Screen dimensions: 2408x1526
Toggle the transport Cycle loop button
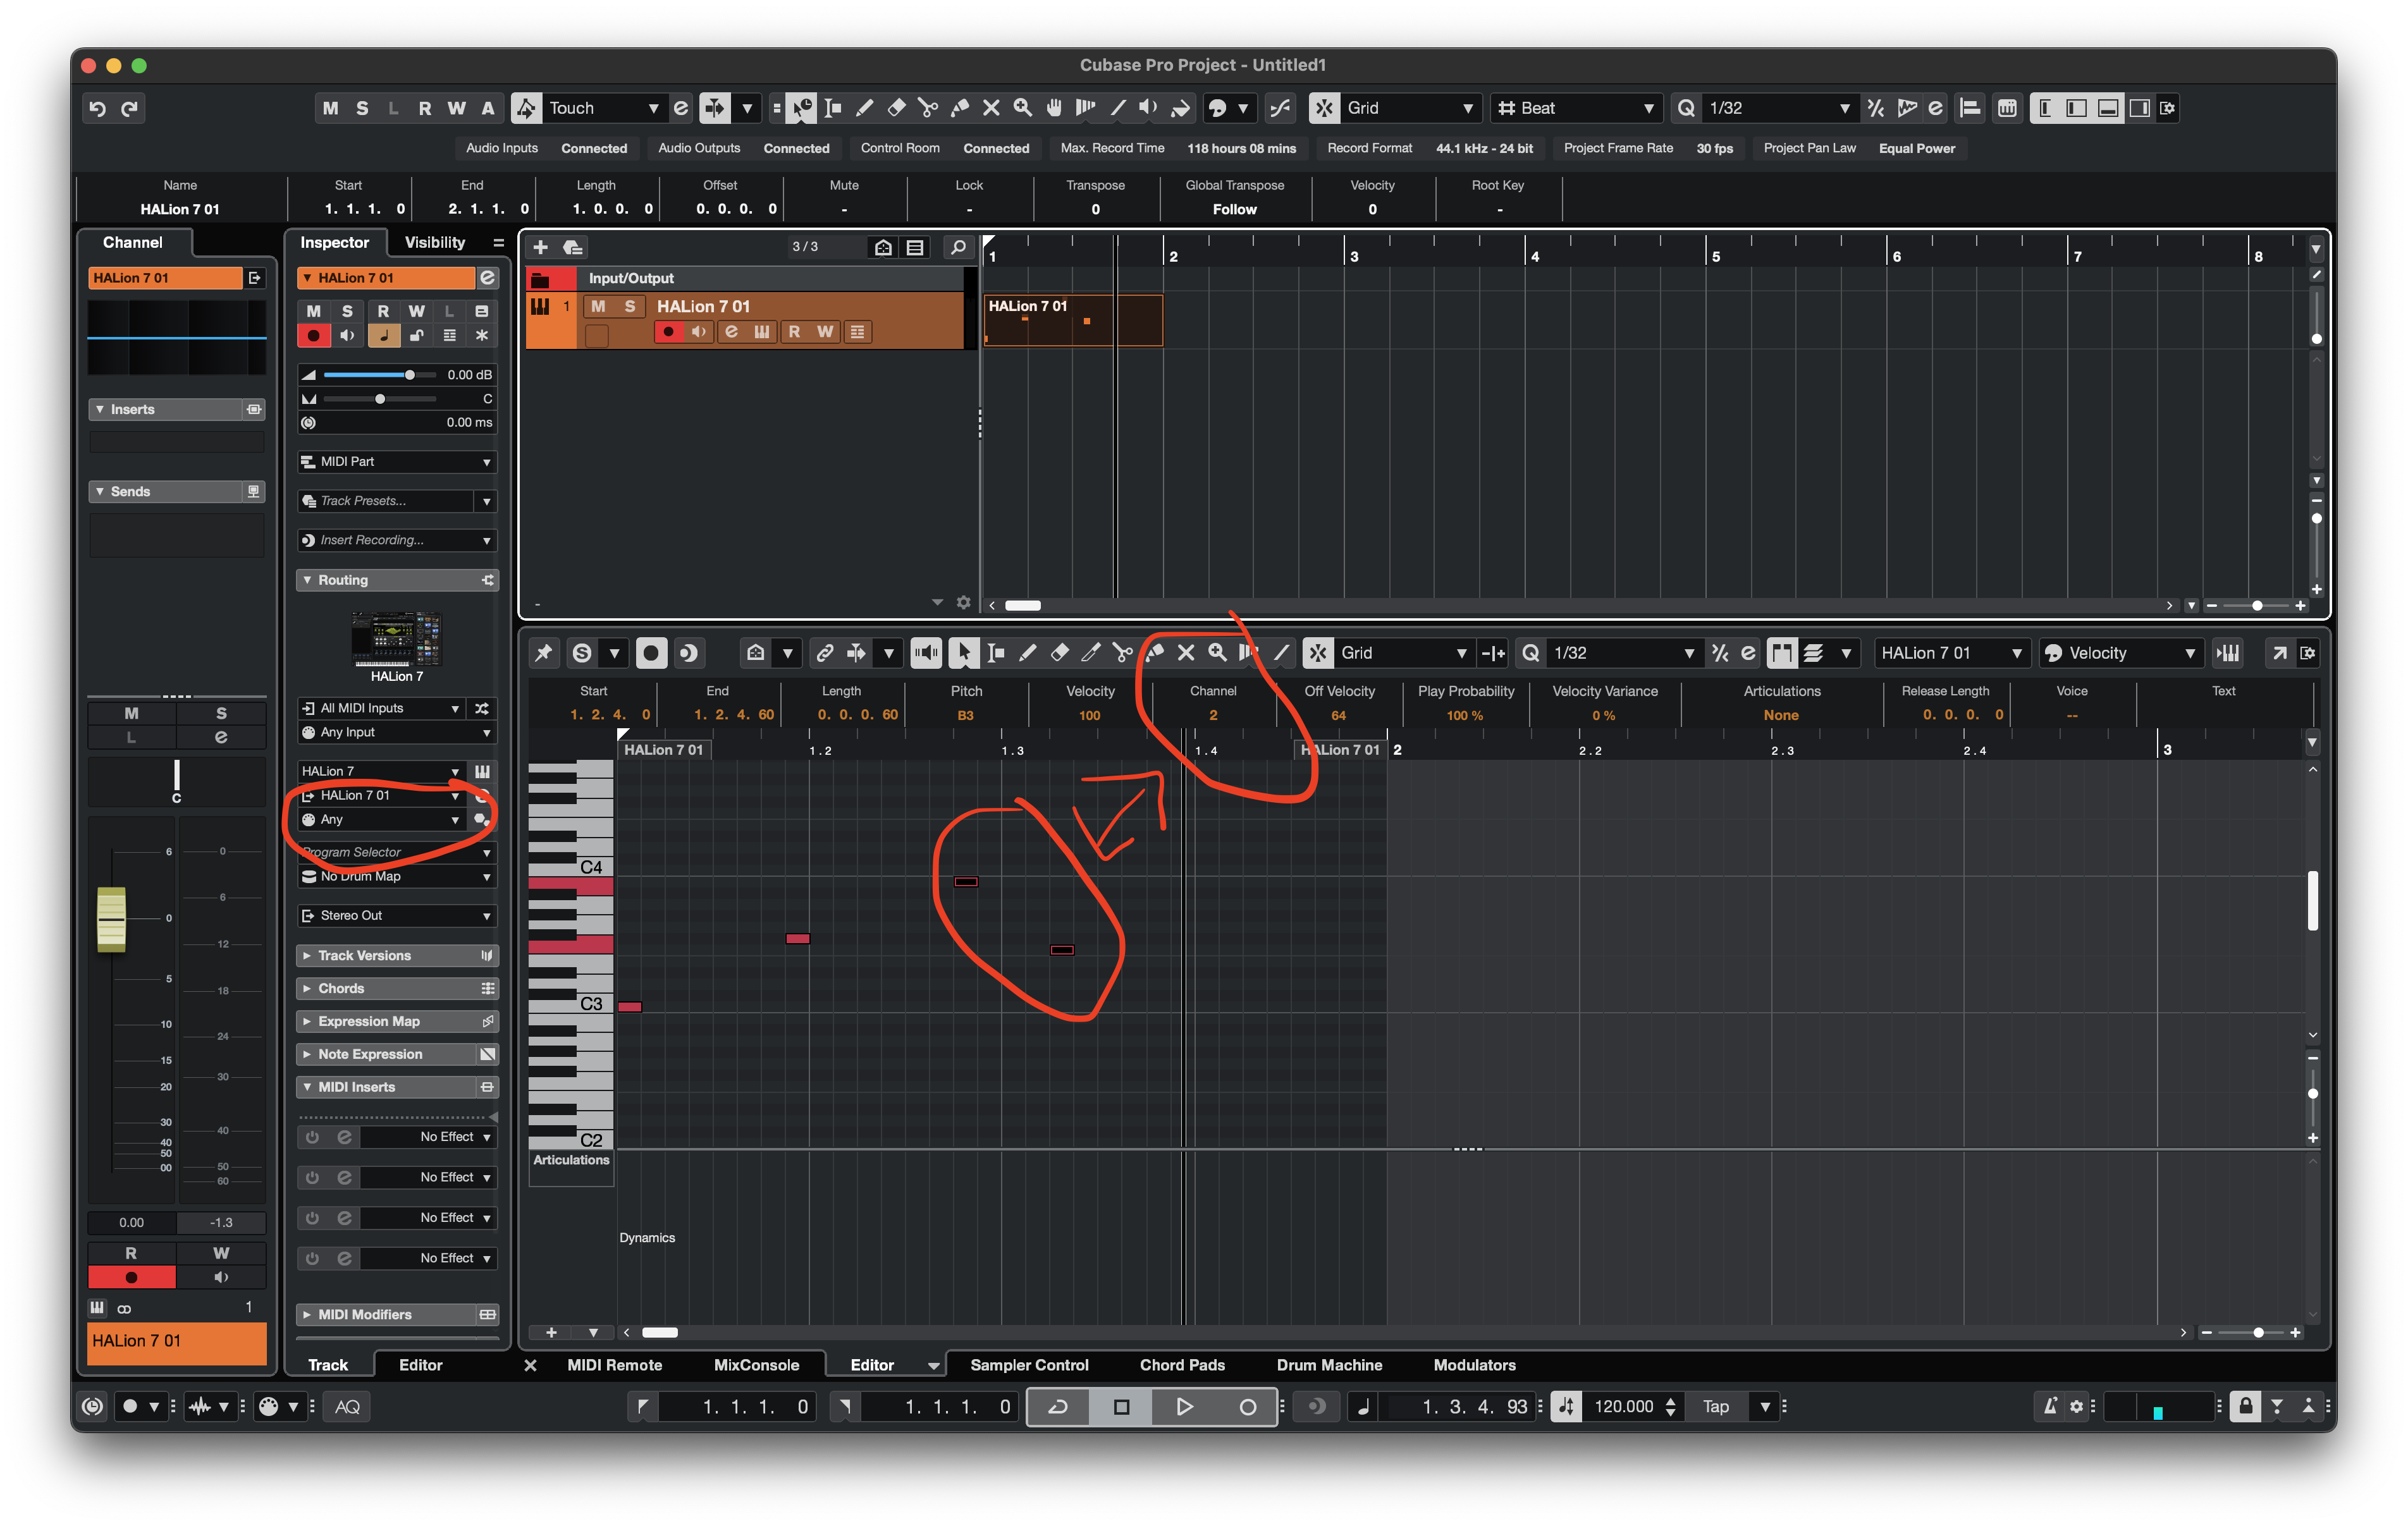click(1057, 1406)
